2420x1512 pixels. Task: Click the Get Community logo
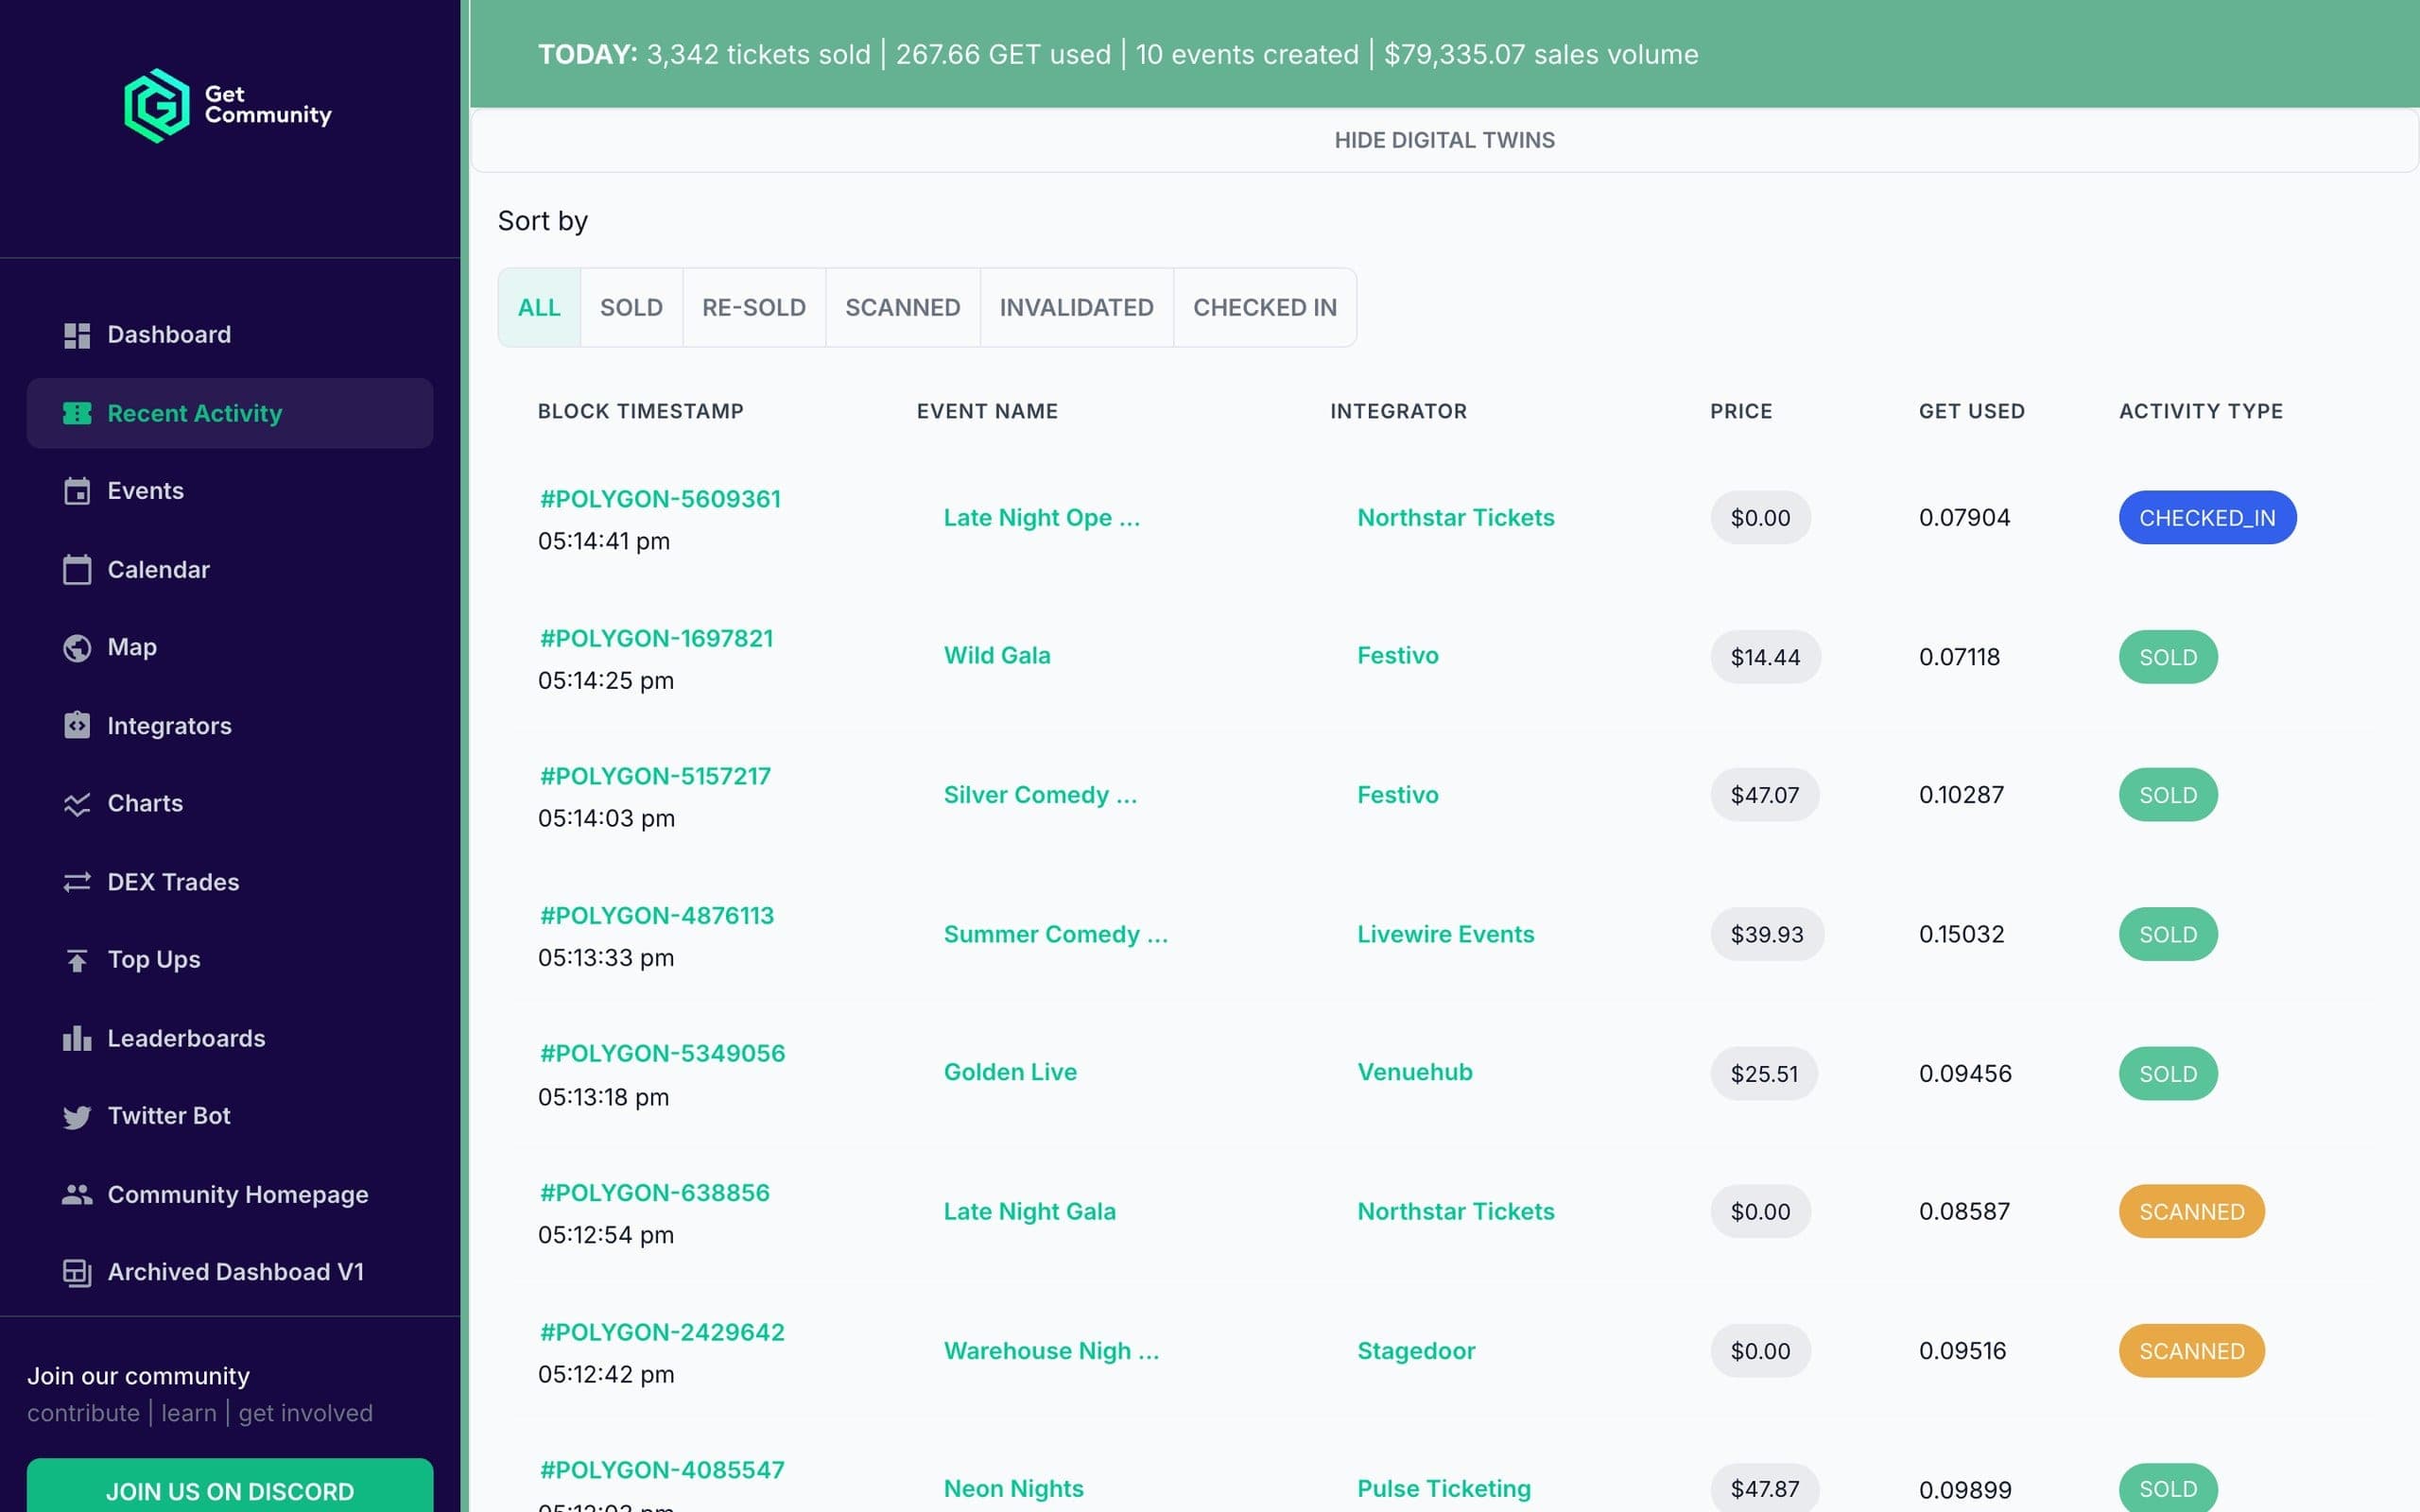[228, 105]
